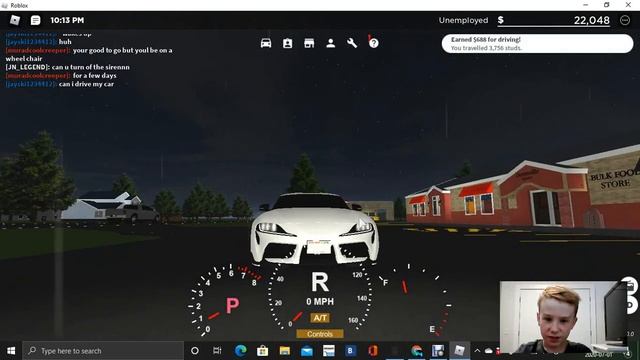Click the R gear indicator
This screenshot has height=360, width=640.
click(320, 282)
